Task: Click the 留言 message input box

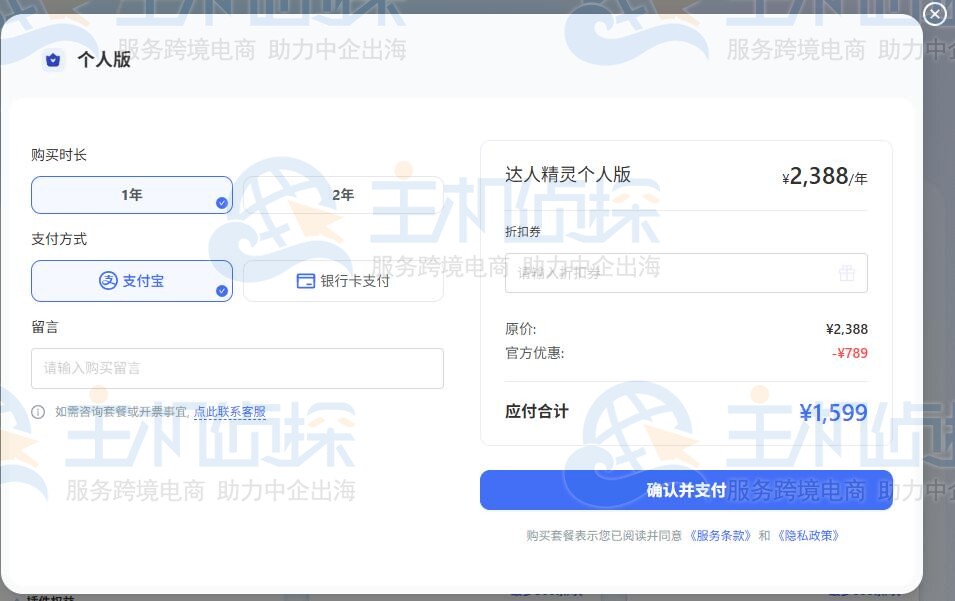Action: (x=237, y=368)
